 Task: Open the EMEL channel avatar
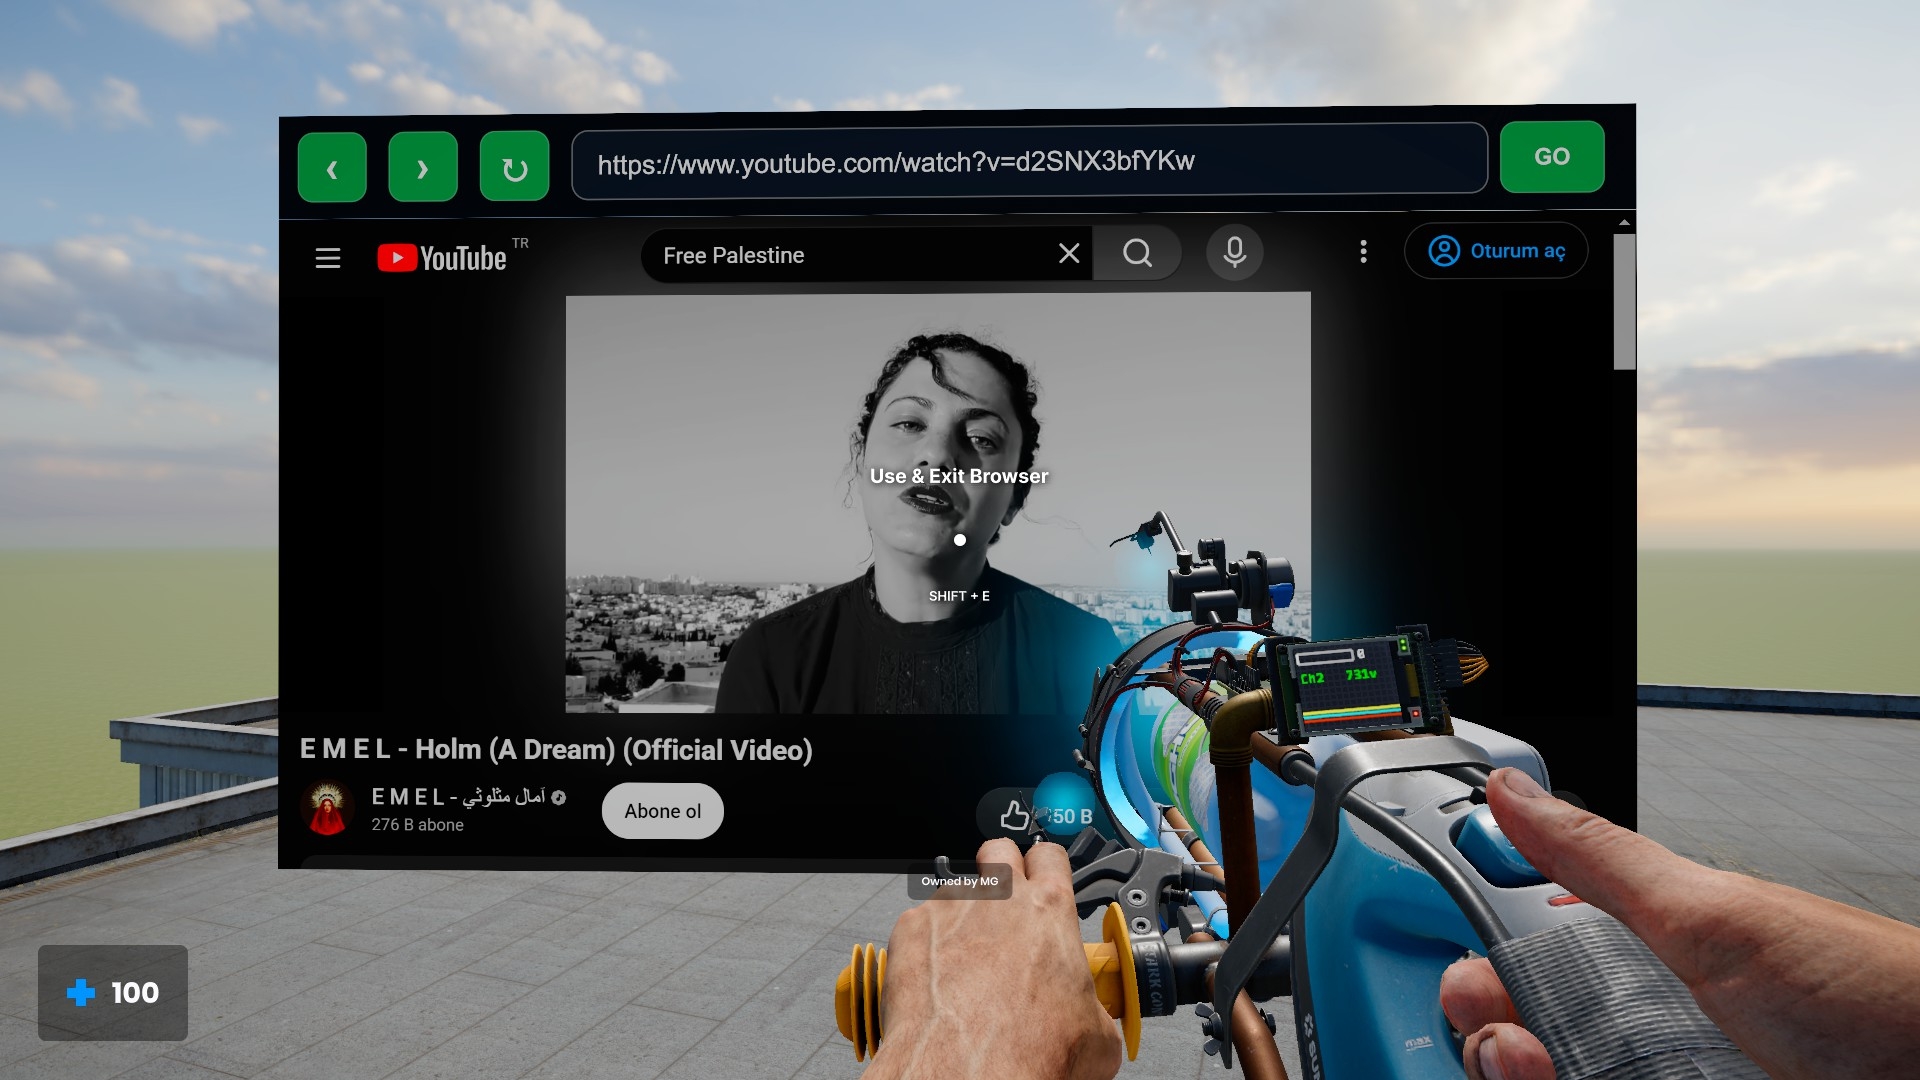[x=327, y=809]
